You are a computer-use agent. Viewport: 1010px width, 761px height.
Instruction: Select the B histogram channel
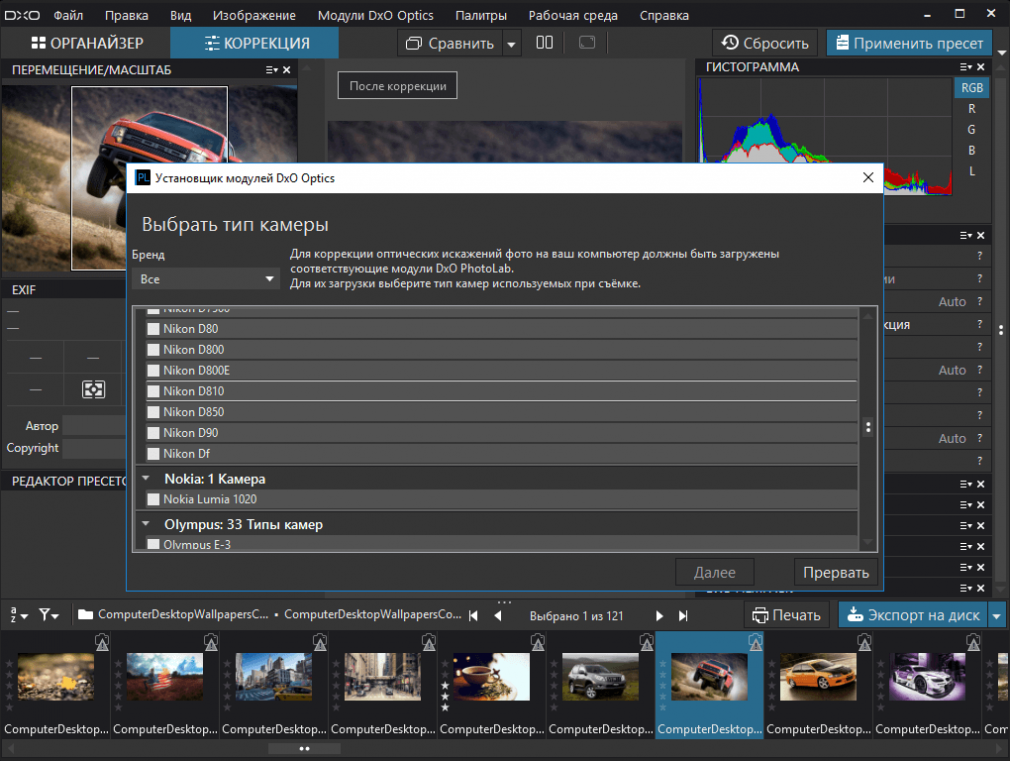pos(972,150)
